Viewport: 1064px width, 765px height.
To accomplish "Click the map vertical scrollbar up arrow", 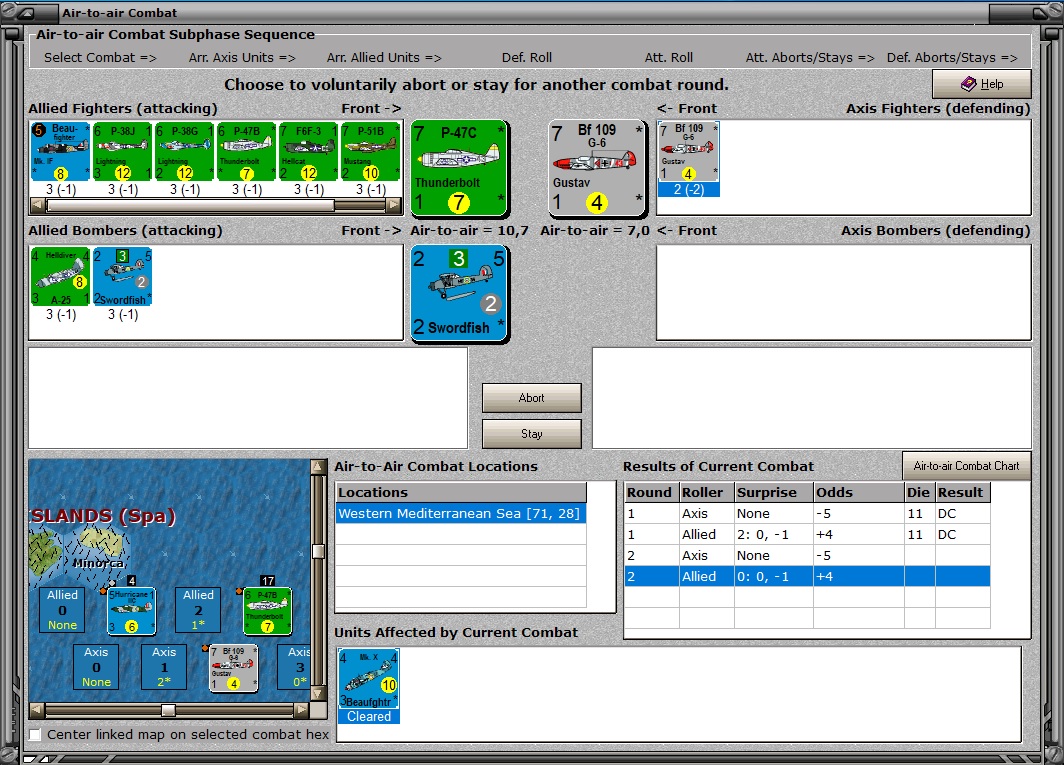I will [318, 467].
